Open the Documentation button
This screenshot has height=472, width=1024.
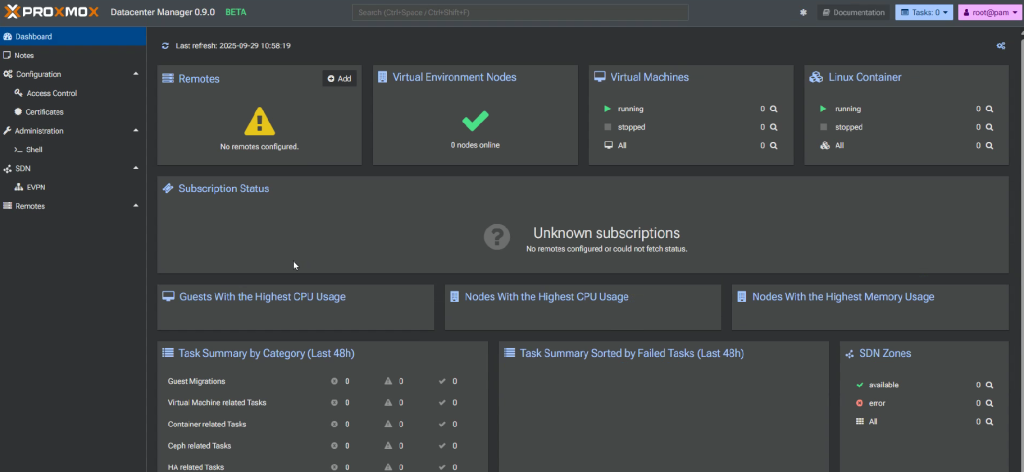[x=853, y=12]
